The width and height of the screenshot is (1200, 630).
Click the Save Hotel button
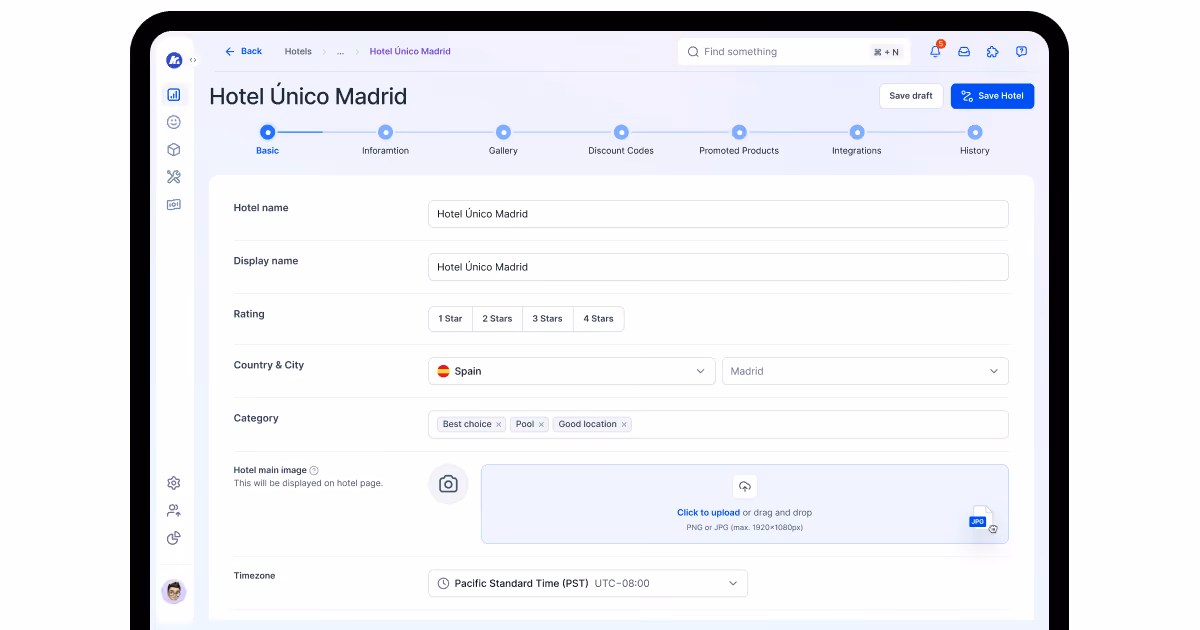(992, 96)
